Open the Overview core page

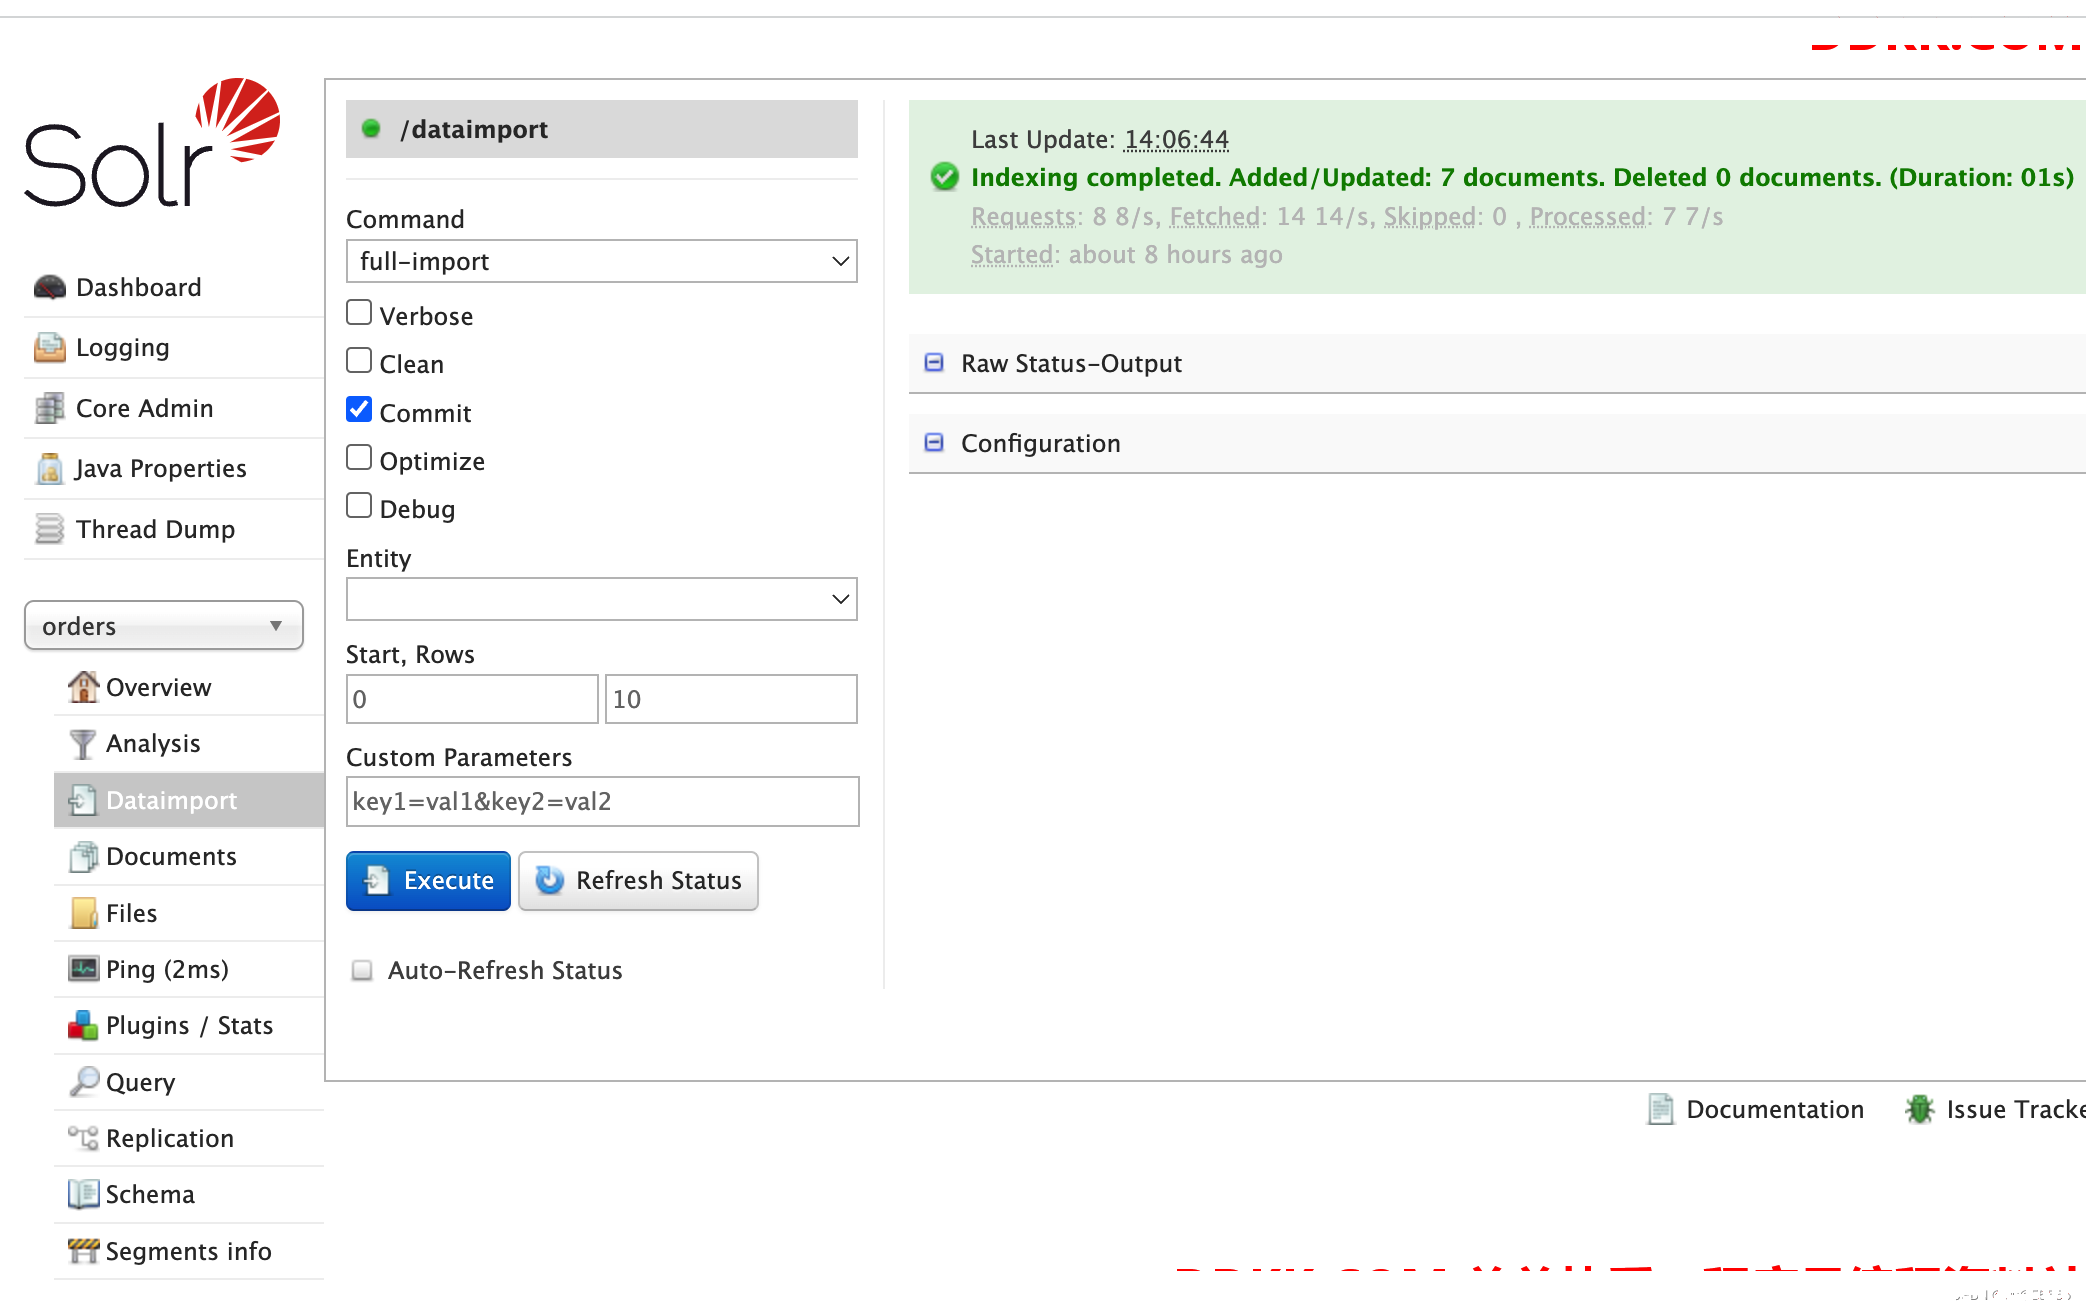tap(159, 687)
